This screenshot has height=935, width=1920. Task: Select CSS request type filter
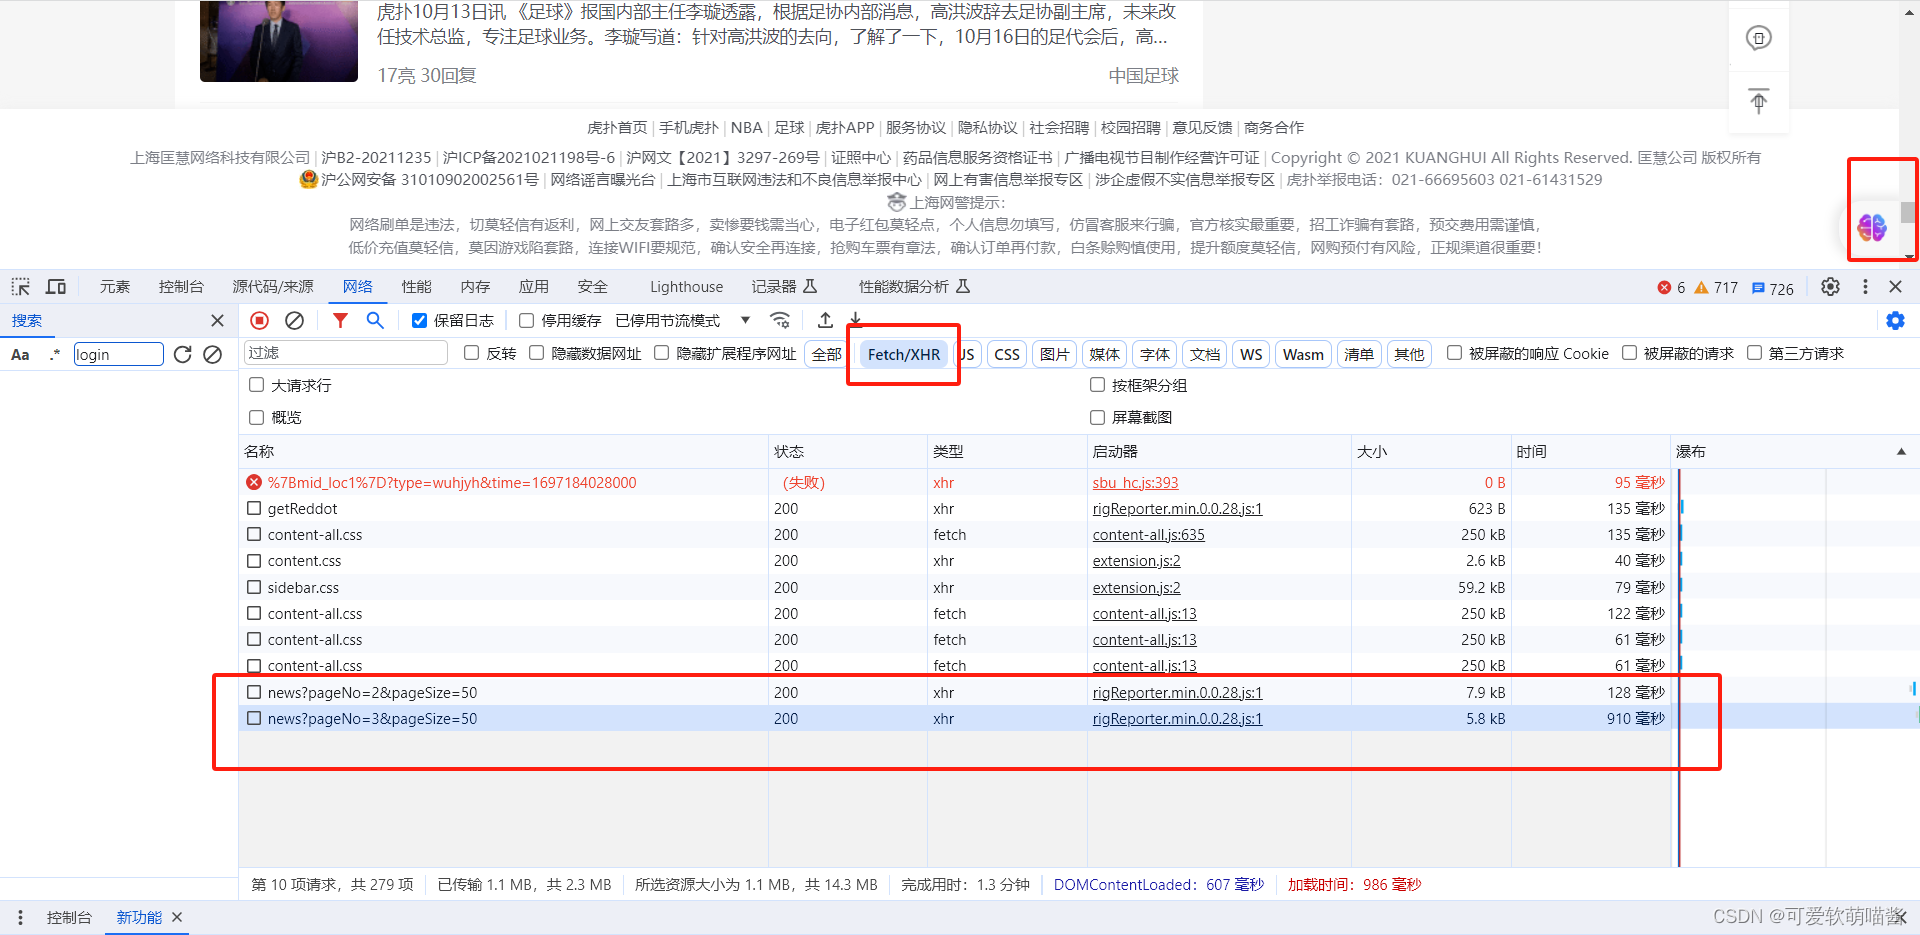(x=1007, y=354)
